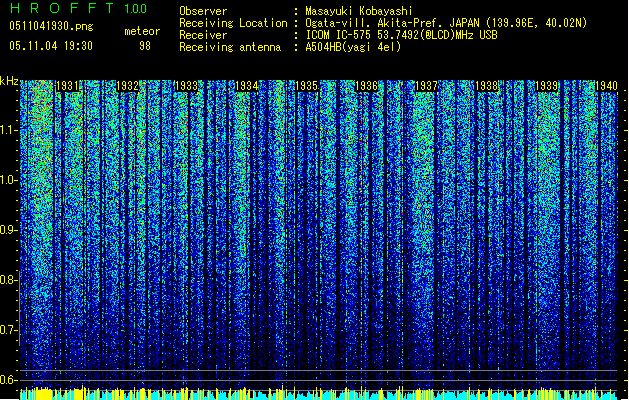Click the 'meteor' label
The height and width of the screenshot is (400, 629).
142,31
